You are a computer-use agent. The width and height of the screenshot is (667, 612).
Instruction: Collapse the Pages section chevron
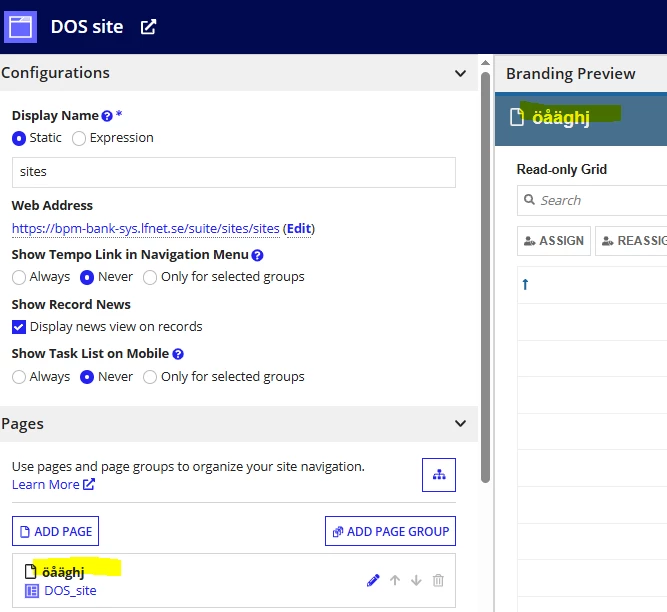click(x=460, y=424)
